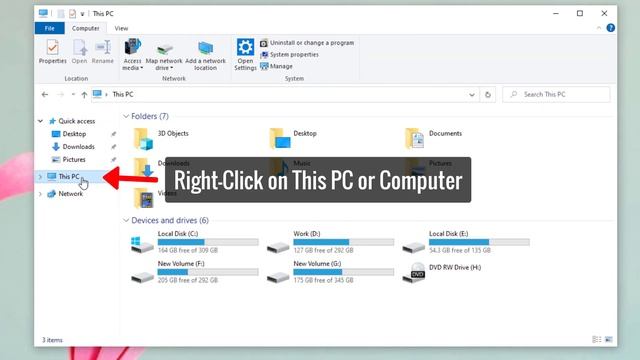Choose Add a network location
Image resolution: width=640 pixels, height=360 pixels.
pyautogui.click(x=205, y=56)
